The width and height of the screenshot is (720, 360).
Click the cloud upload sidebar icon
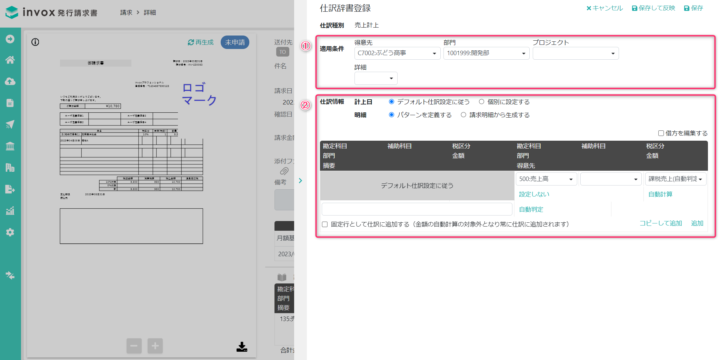(x=10, y=81)
